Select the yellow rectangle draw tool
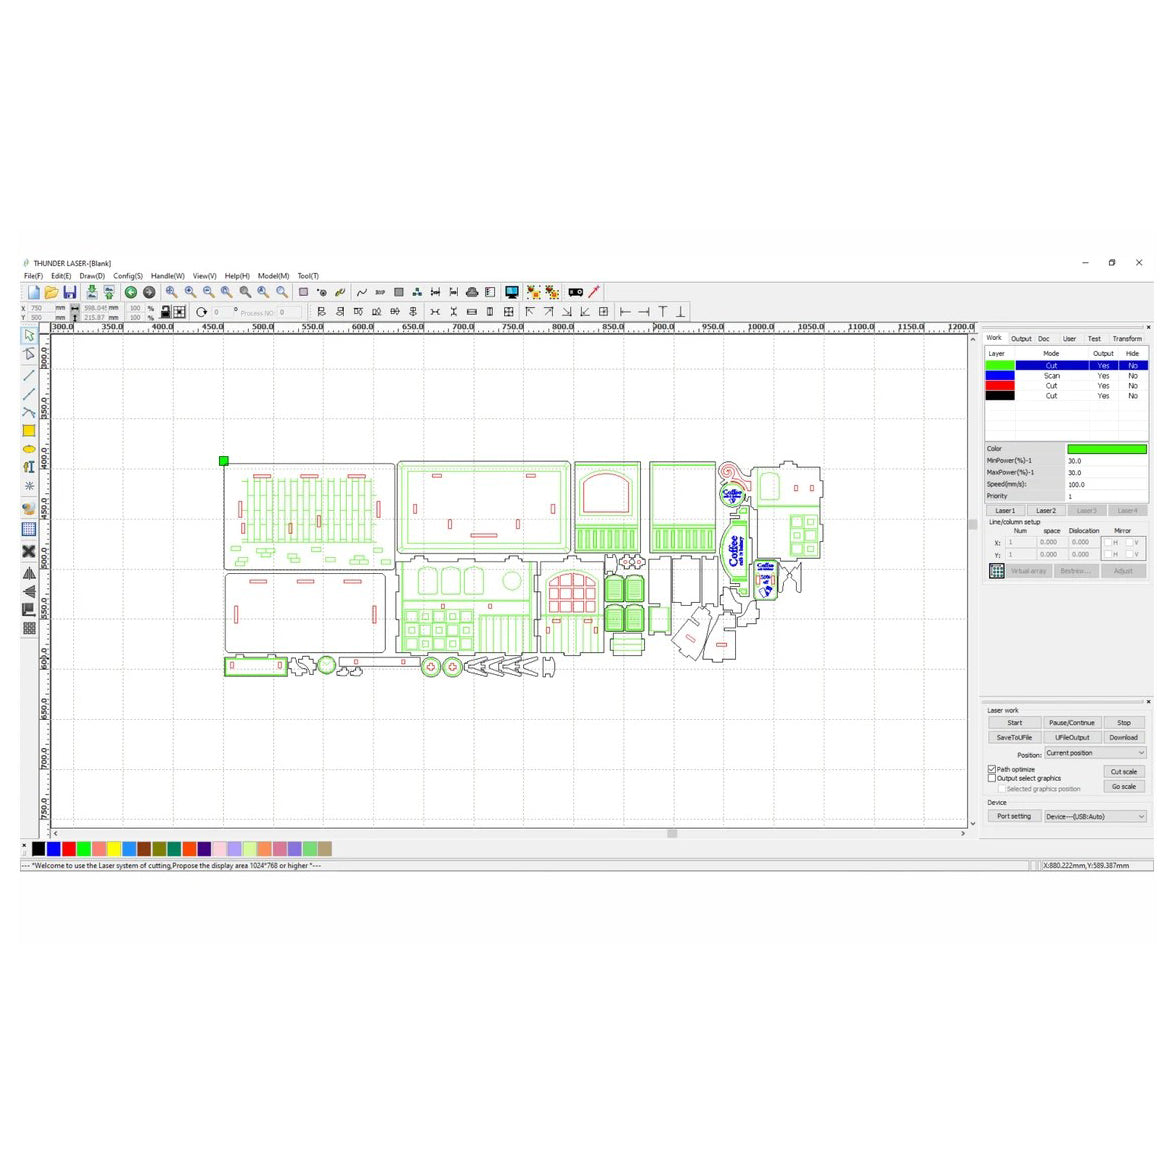This screenshot has height=1174, width=1174. coord(29,430)
